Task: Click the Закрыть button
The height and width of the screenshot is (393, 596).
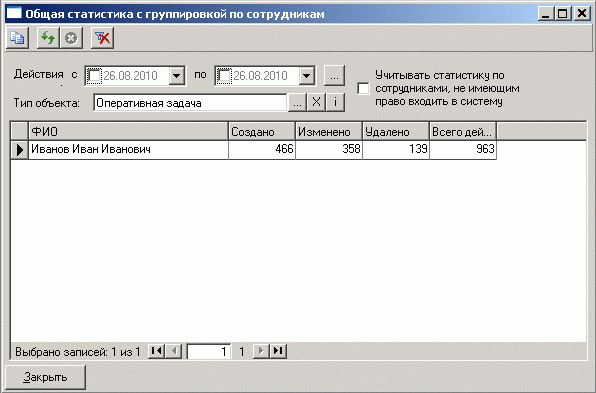Action: click(45, 377)
